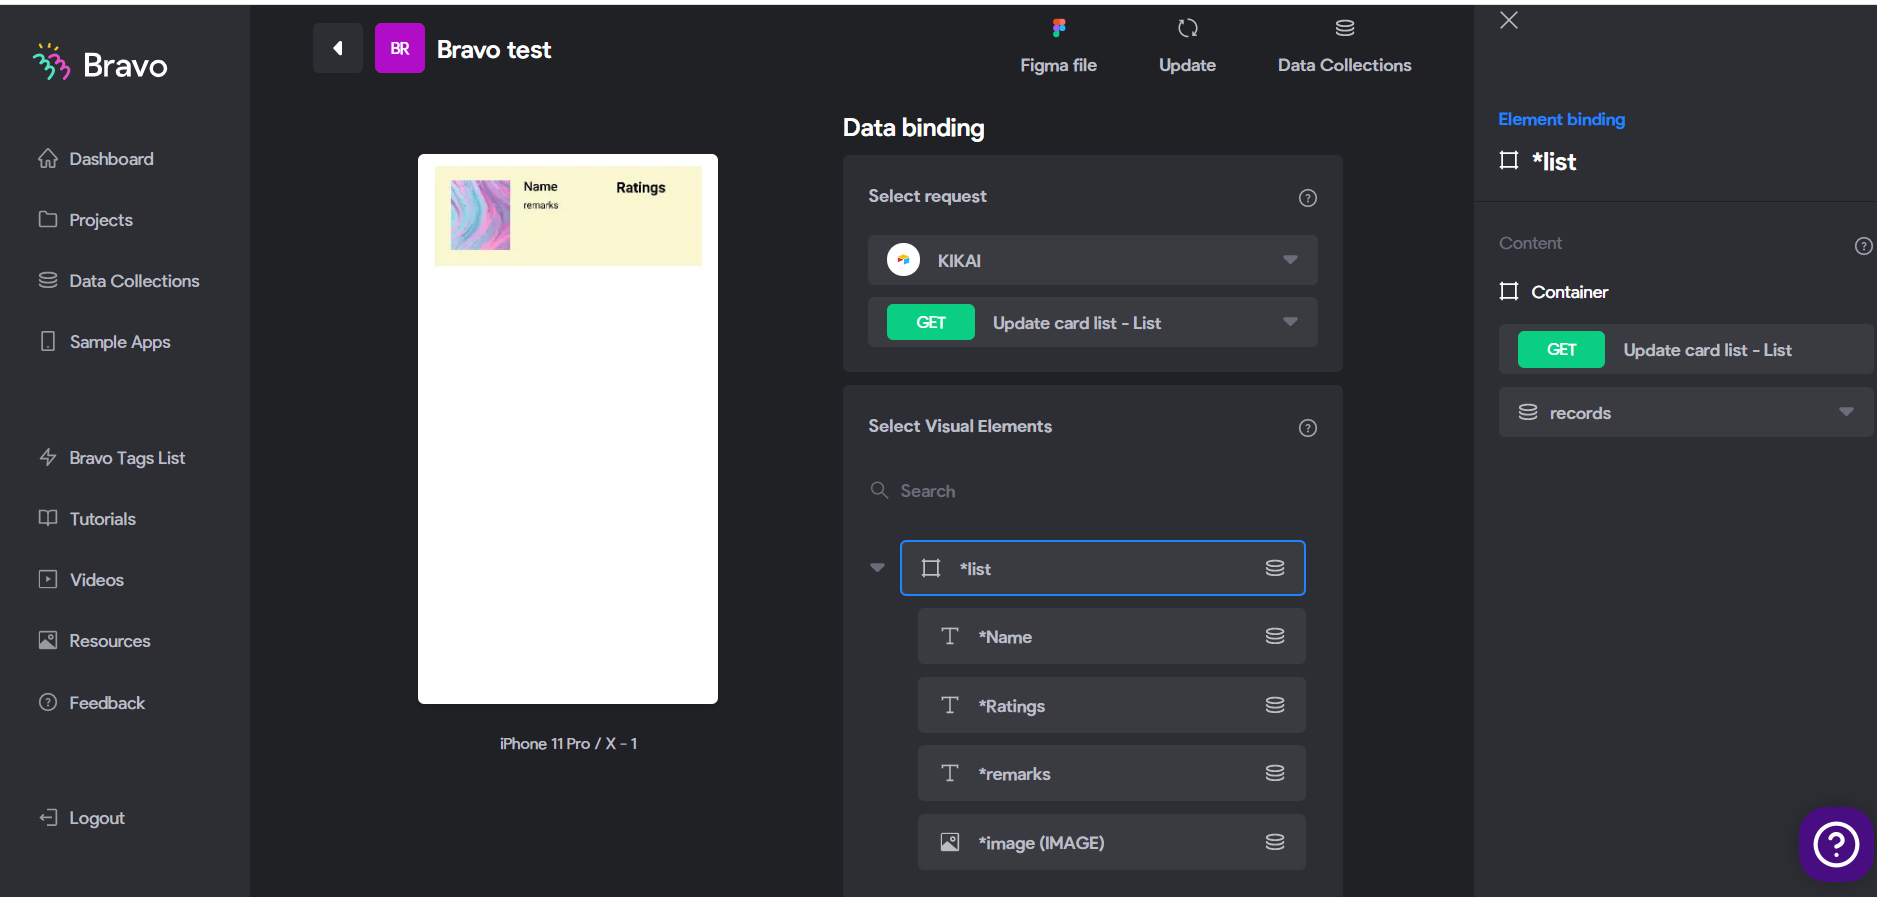Close the Element binding panel
The height and width of the screenshot is (897, 1877).
pyautogui.click(x=1509, y=20)
